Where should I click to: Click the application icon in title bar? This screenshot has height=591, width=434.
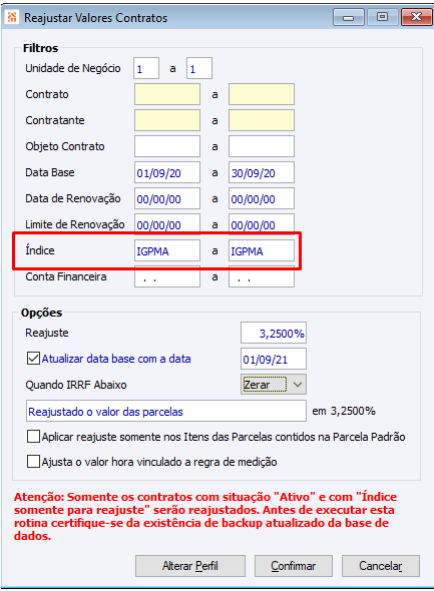(12, 17)
